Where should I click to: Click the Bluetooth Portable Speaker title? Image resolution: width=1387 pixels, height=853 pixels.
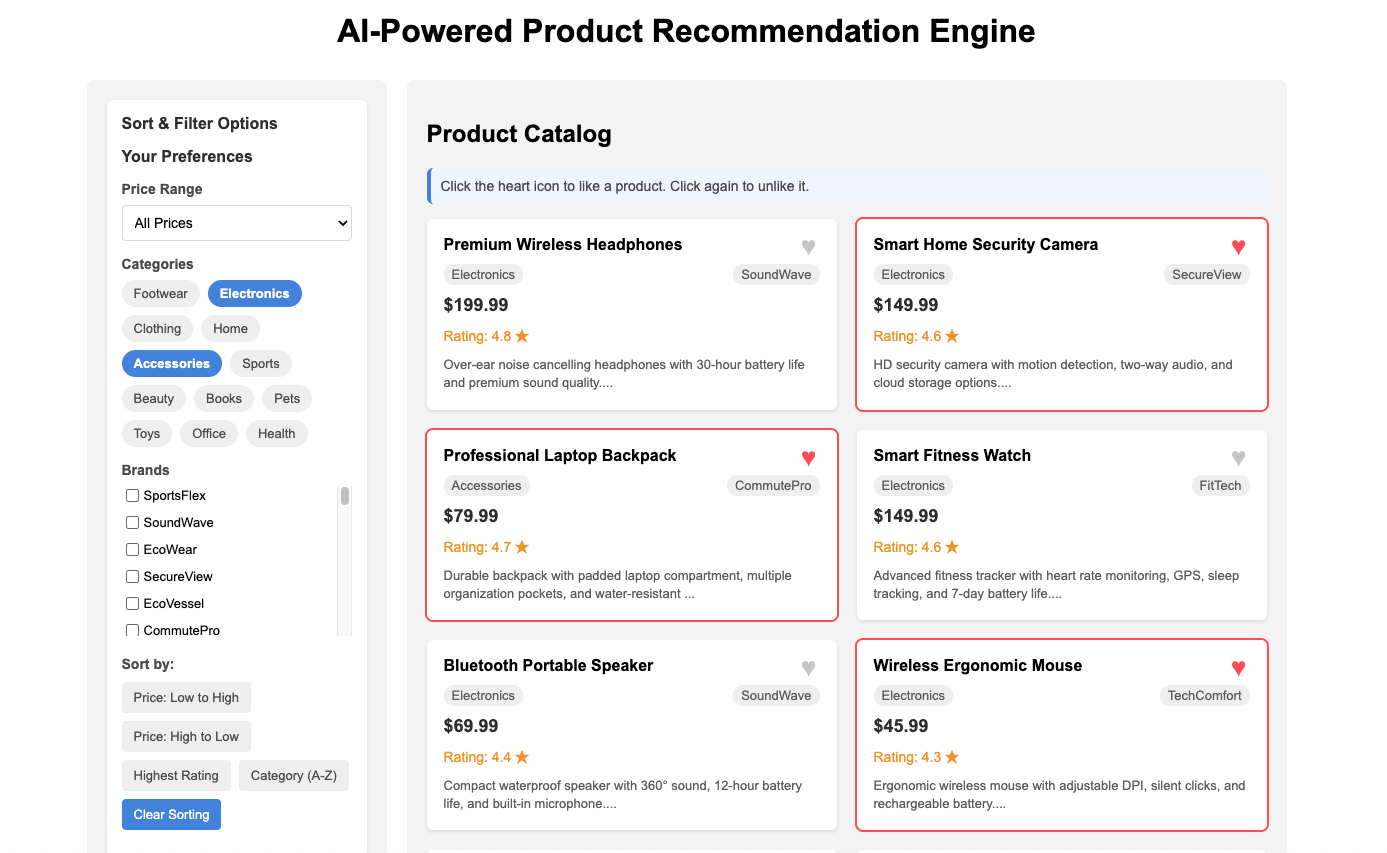(548, 665)
